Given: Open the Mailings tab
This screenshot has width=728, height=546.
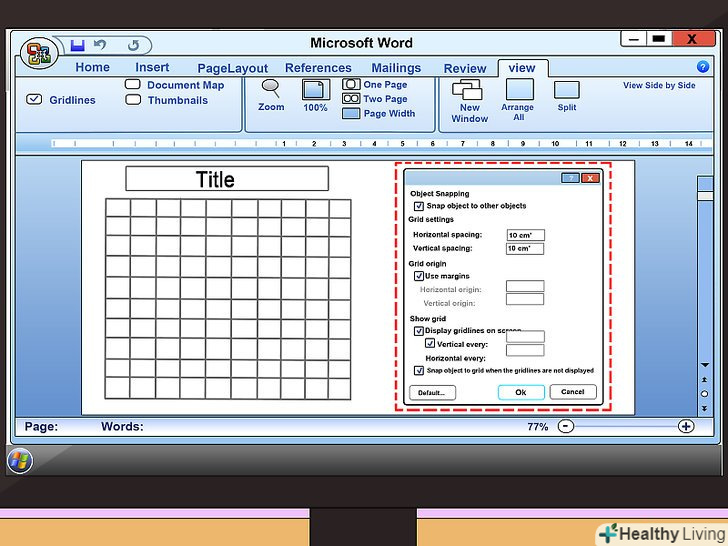Looking at the screenshot, I should click(396, 68).
